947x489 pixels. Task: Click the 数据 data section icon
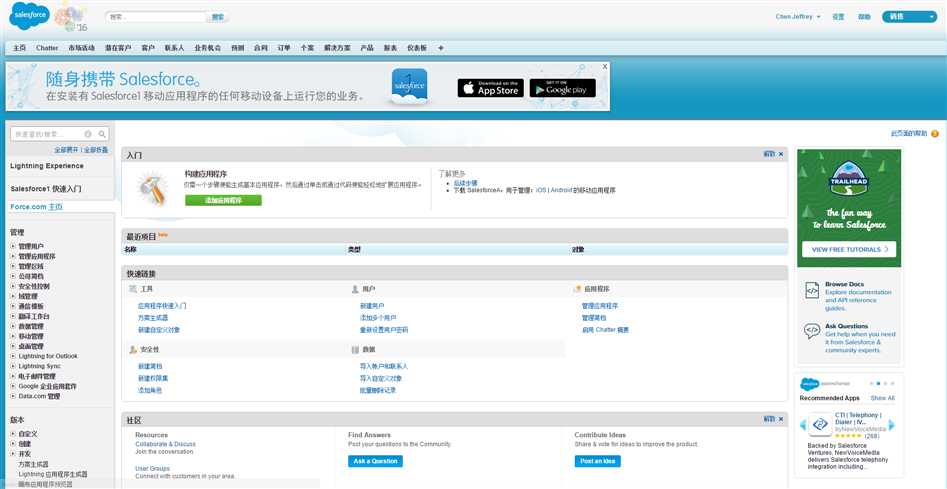(x=355, y=350)
